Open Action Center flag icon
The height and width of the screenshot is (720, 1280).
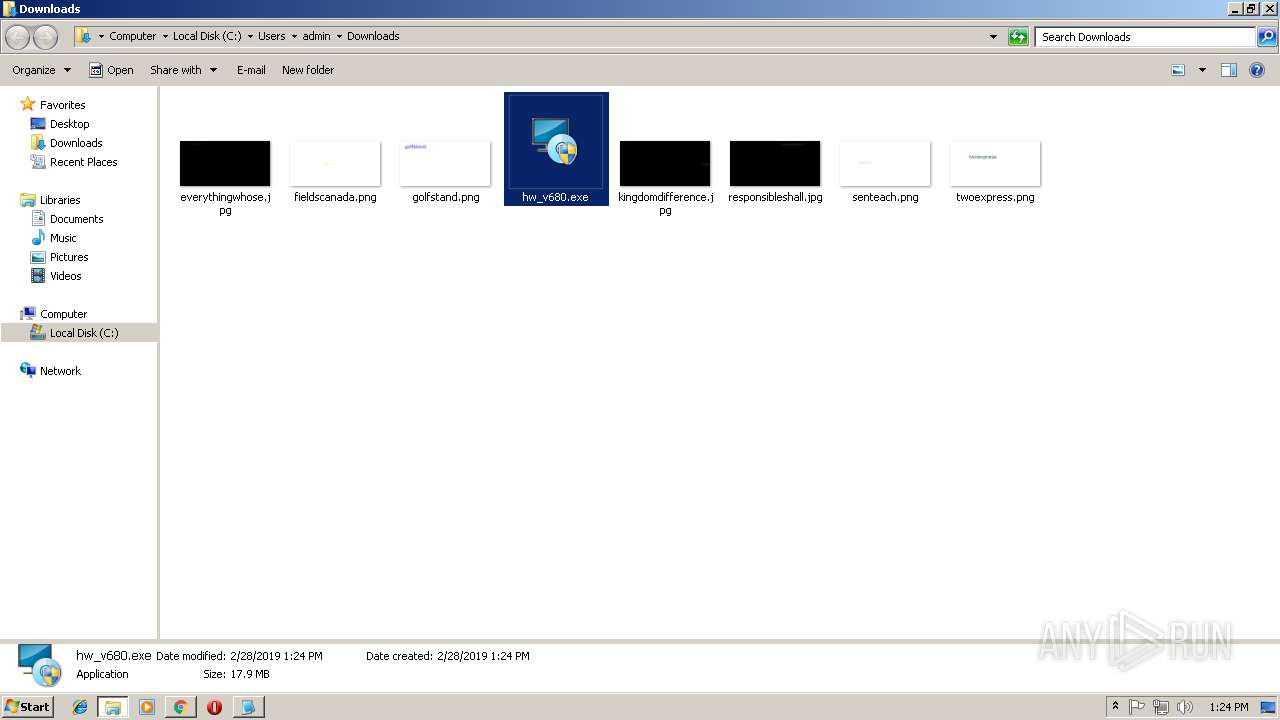click(1137, 707)
